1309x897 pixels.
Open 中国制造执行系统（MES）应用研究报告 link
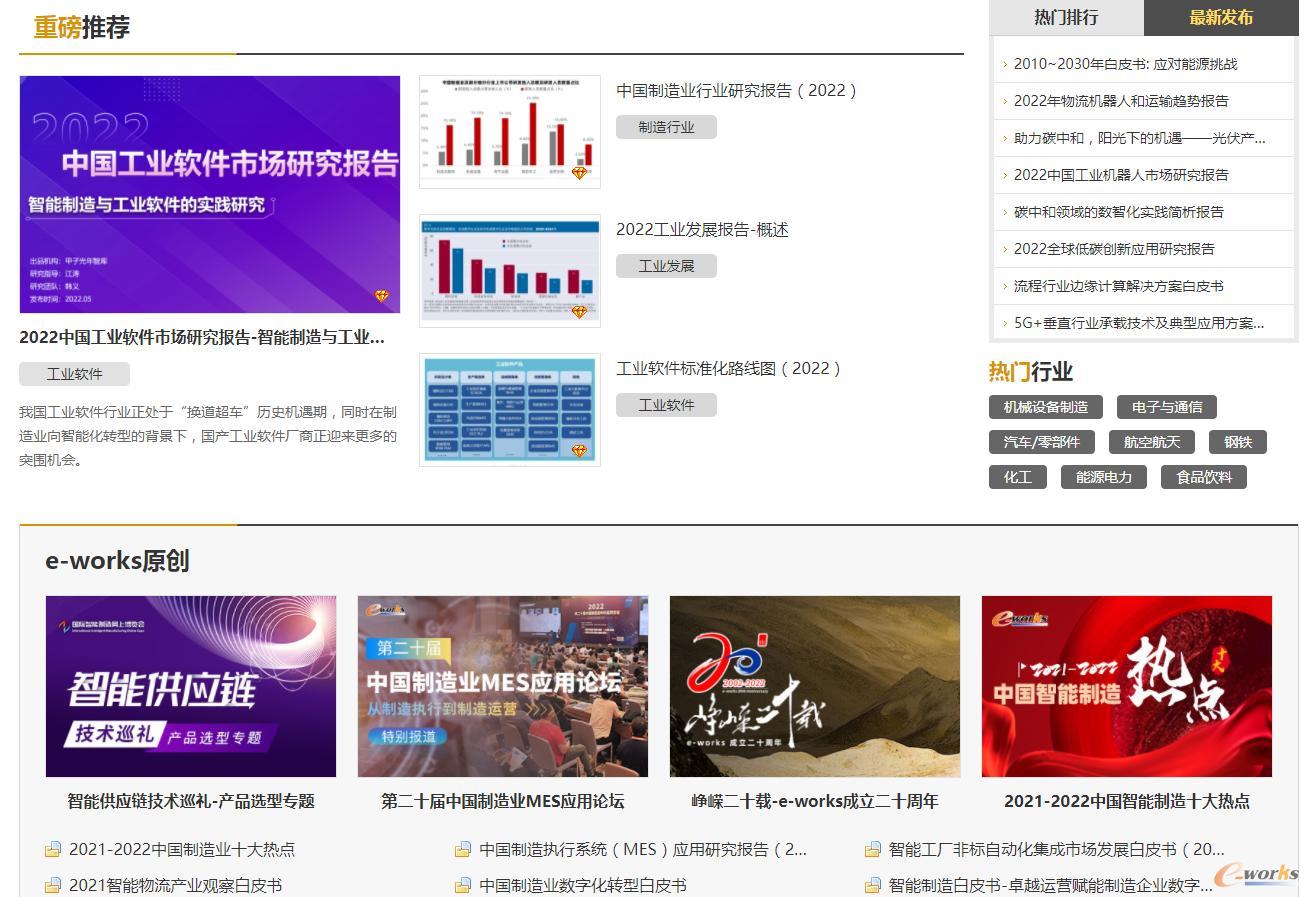click(643, 850)
